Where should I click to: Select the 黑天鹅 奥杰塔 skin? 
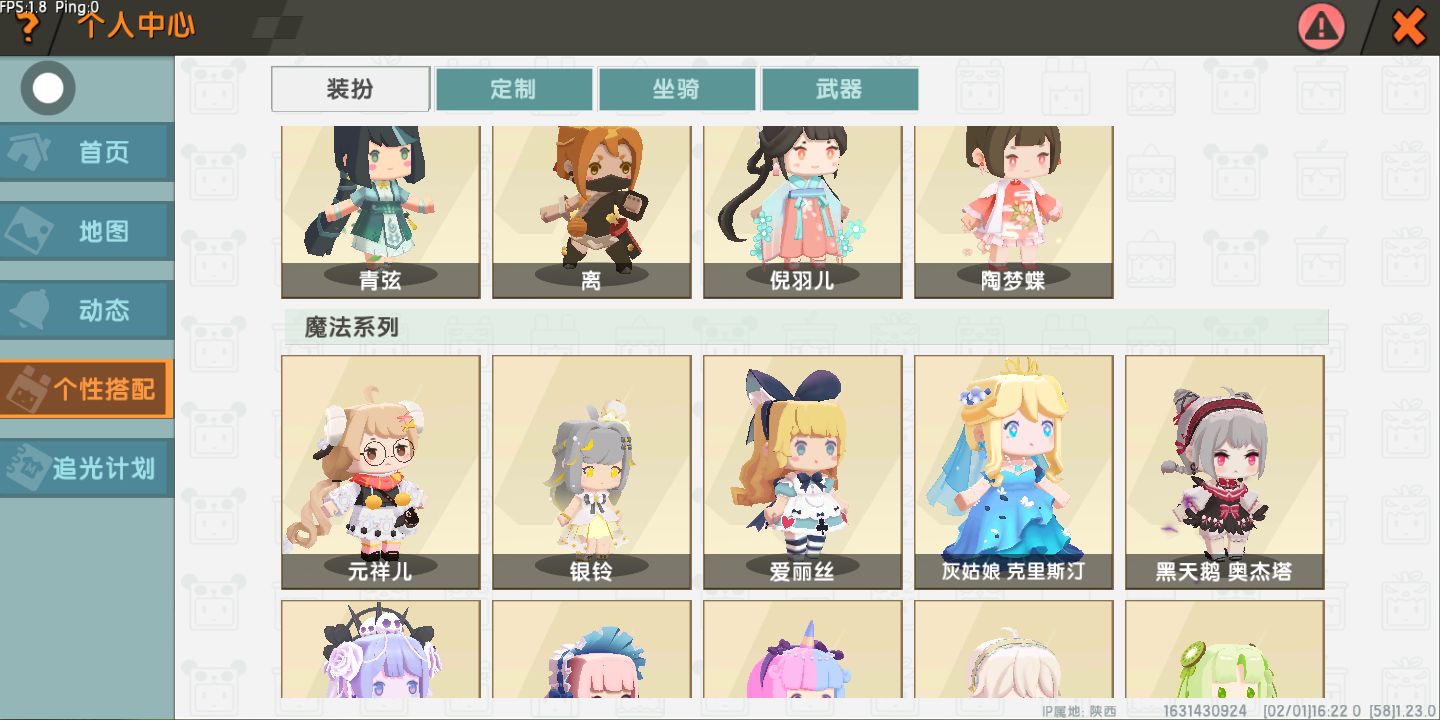pyautogui.click(x=1225, y=472)
